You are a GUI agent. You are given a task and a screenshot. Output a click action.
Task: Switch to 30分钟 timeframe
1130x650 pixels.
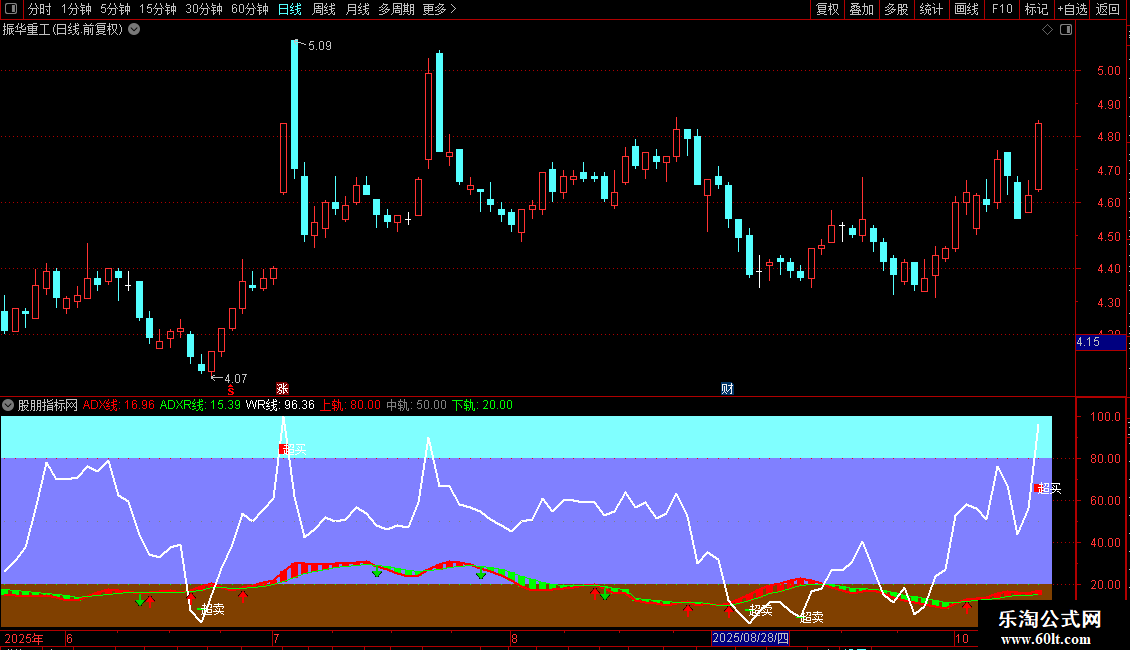click(204, 9)
